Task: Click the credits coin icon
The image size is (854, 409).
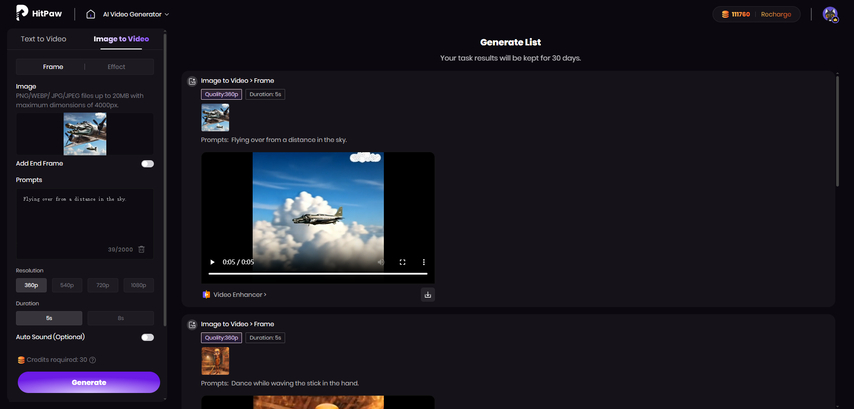Action: point(725,14)
